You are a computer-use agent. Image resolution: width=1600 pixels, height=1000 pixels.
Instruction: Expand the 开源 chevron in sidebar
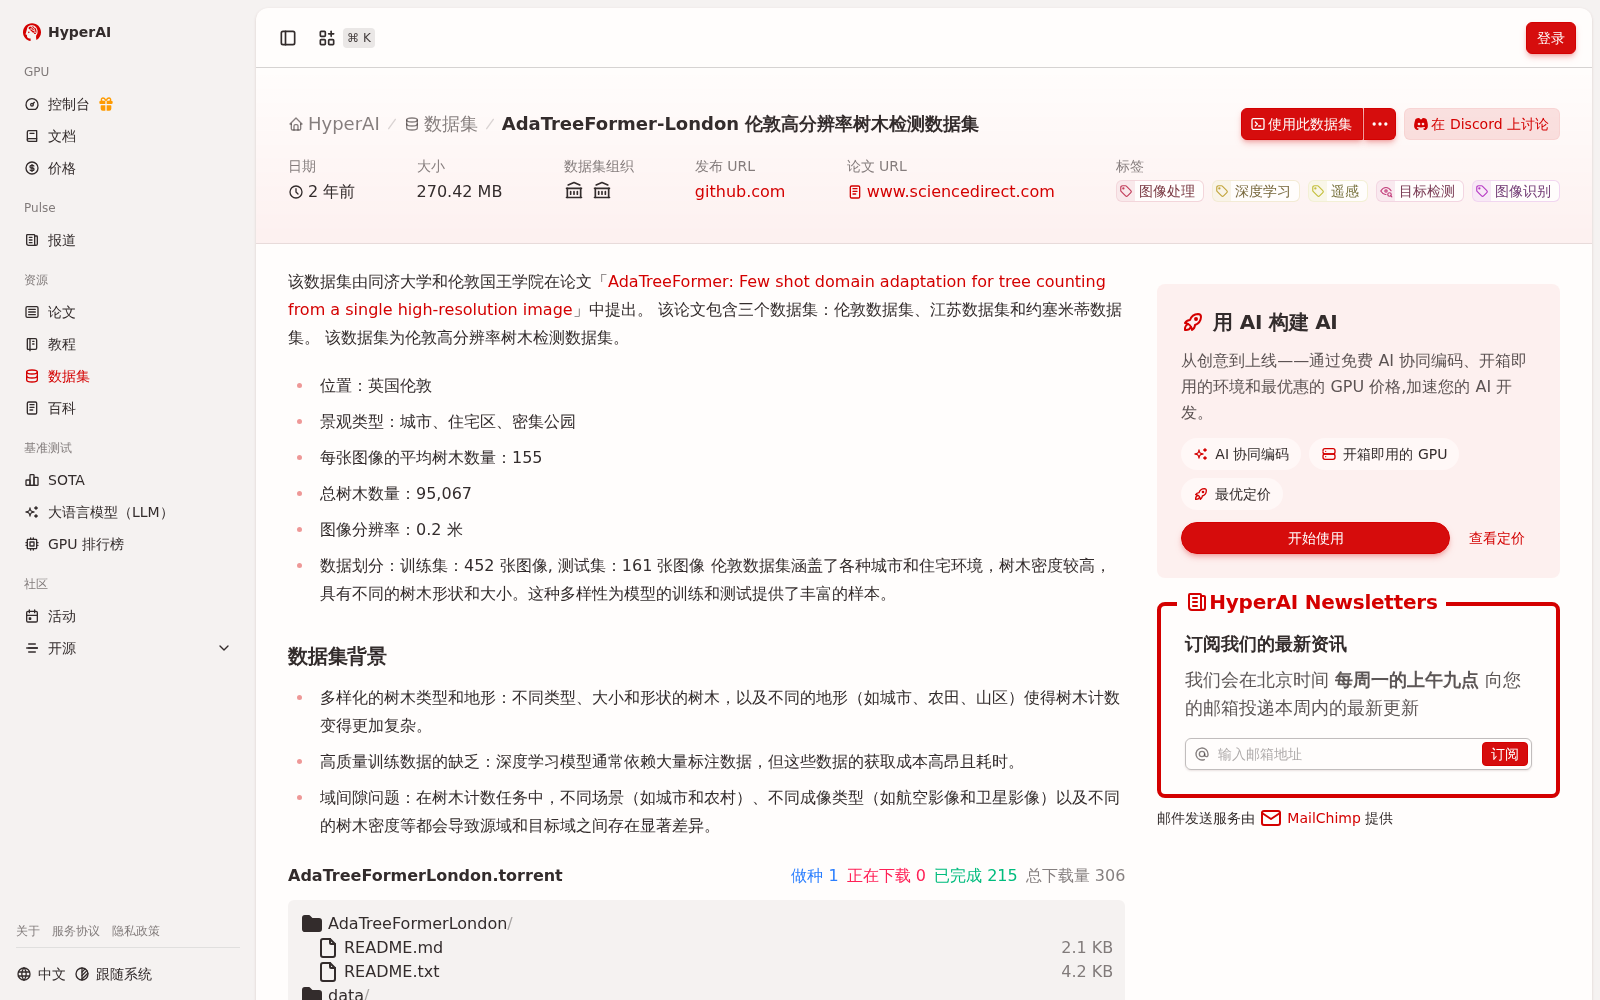pos(224,648)
